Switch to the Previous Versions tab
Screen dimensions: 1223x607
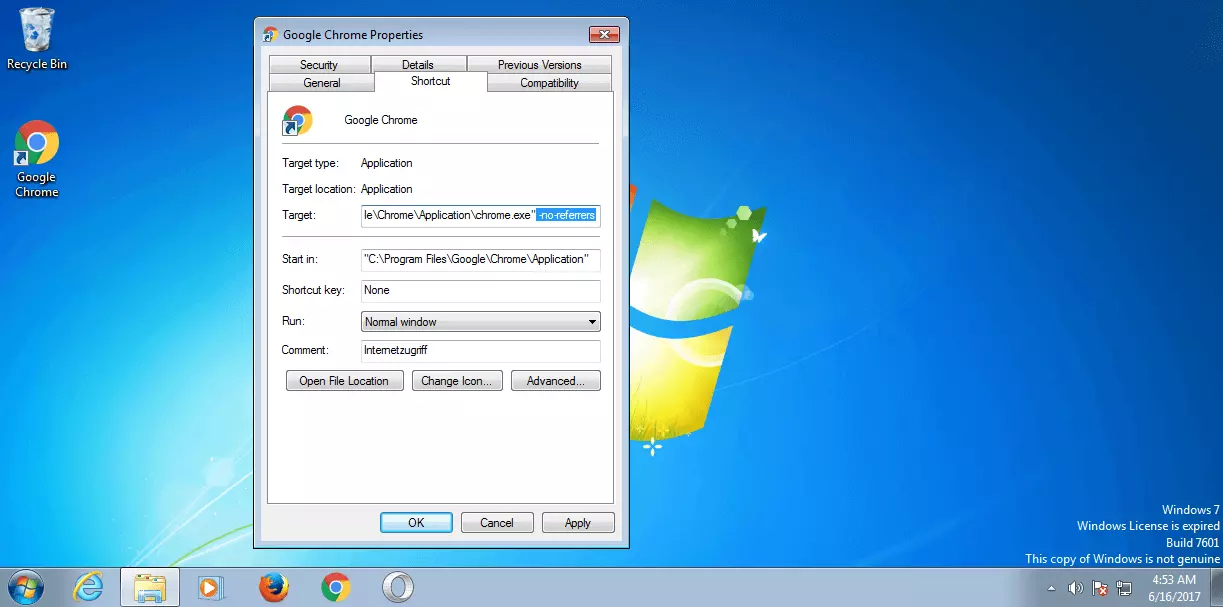[539, 64]
